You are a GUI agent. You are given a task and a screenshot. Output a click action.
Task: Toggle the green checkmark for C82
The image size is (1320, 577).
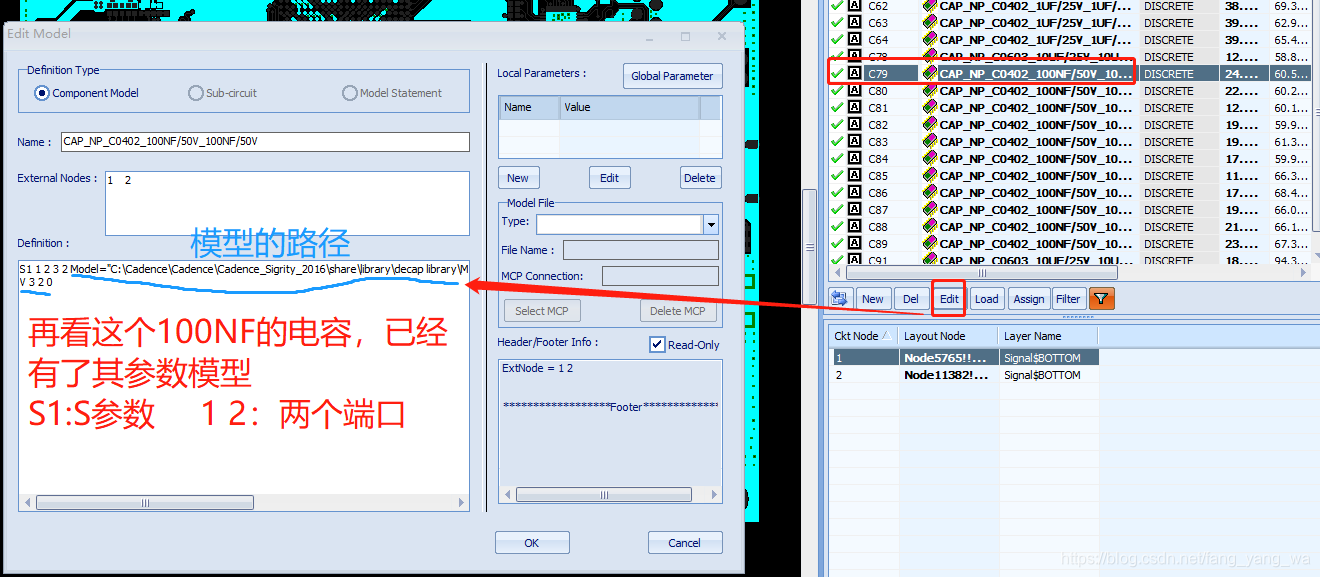coord(837,124)
